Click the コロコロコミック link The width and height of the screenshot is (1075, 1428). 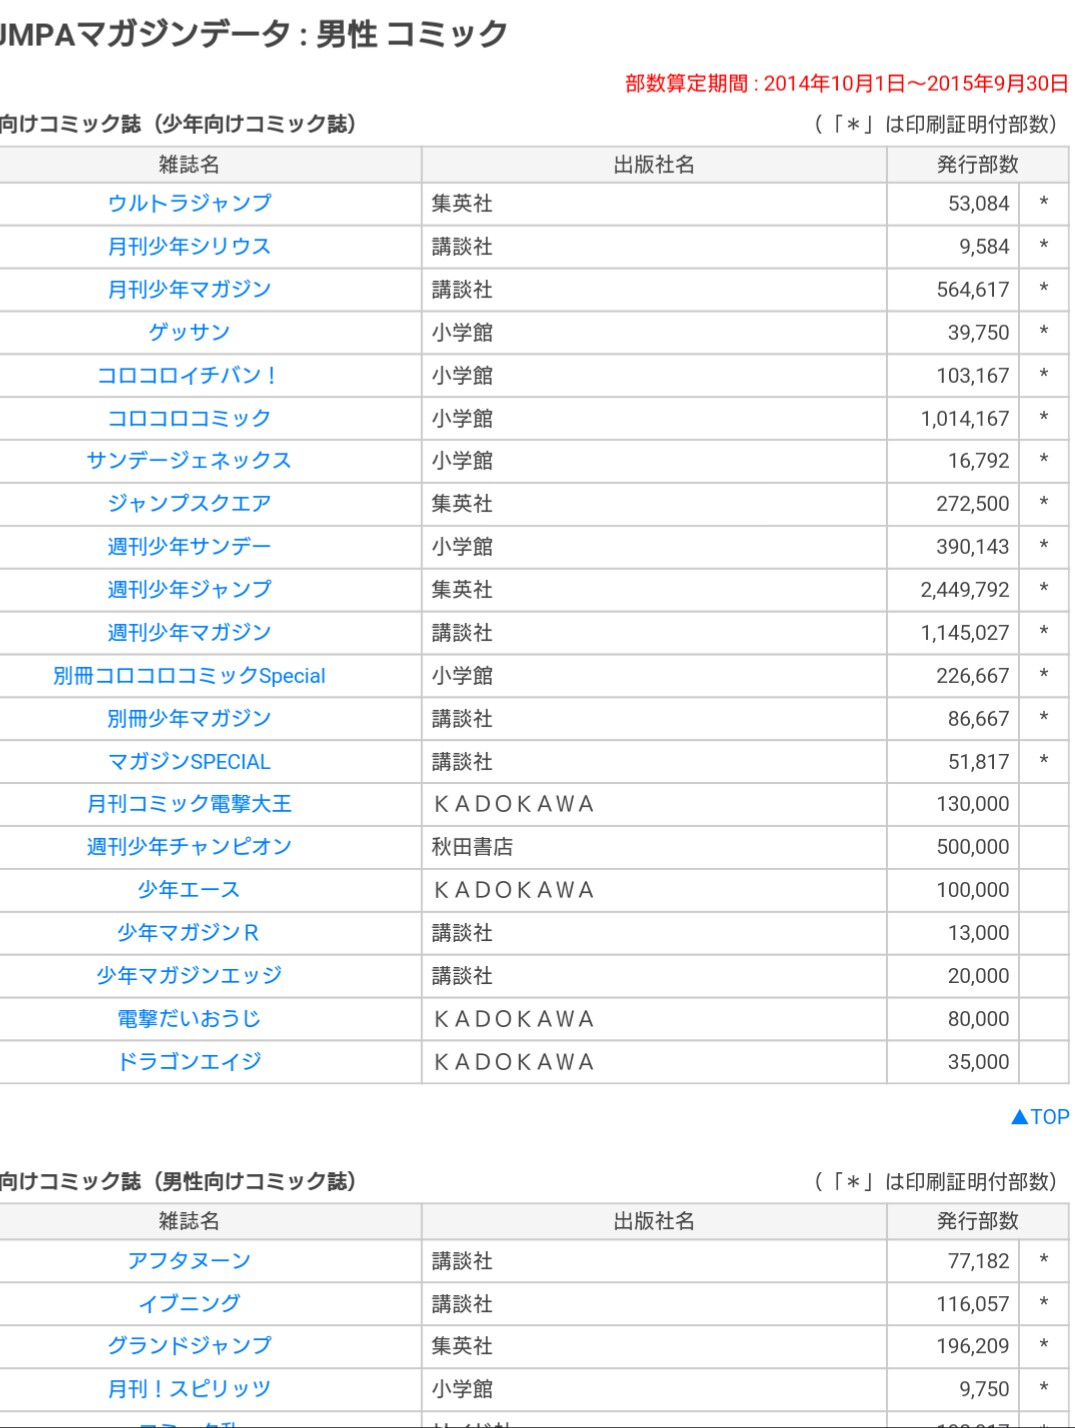click(x=189, y=418)
